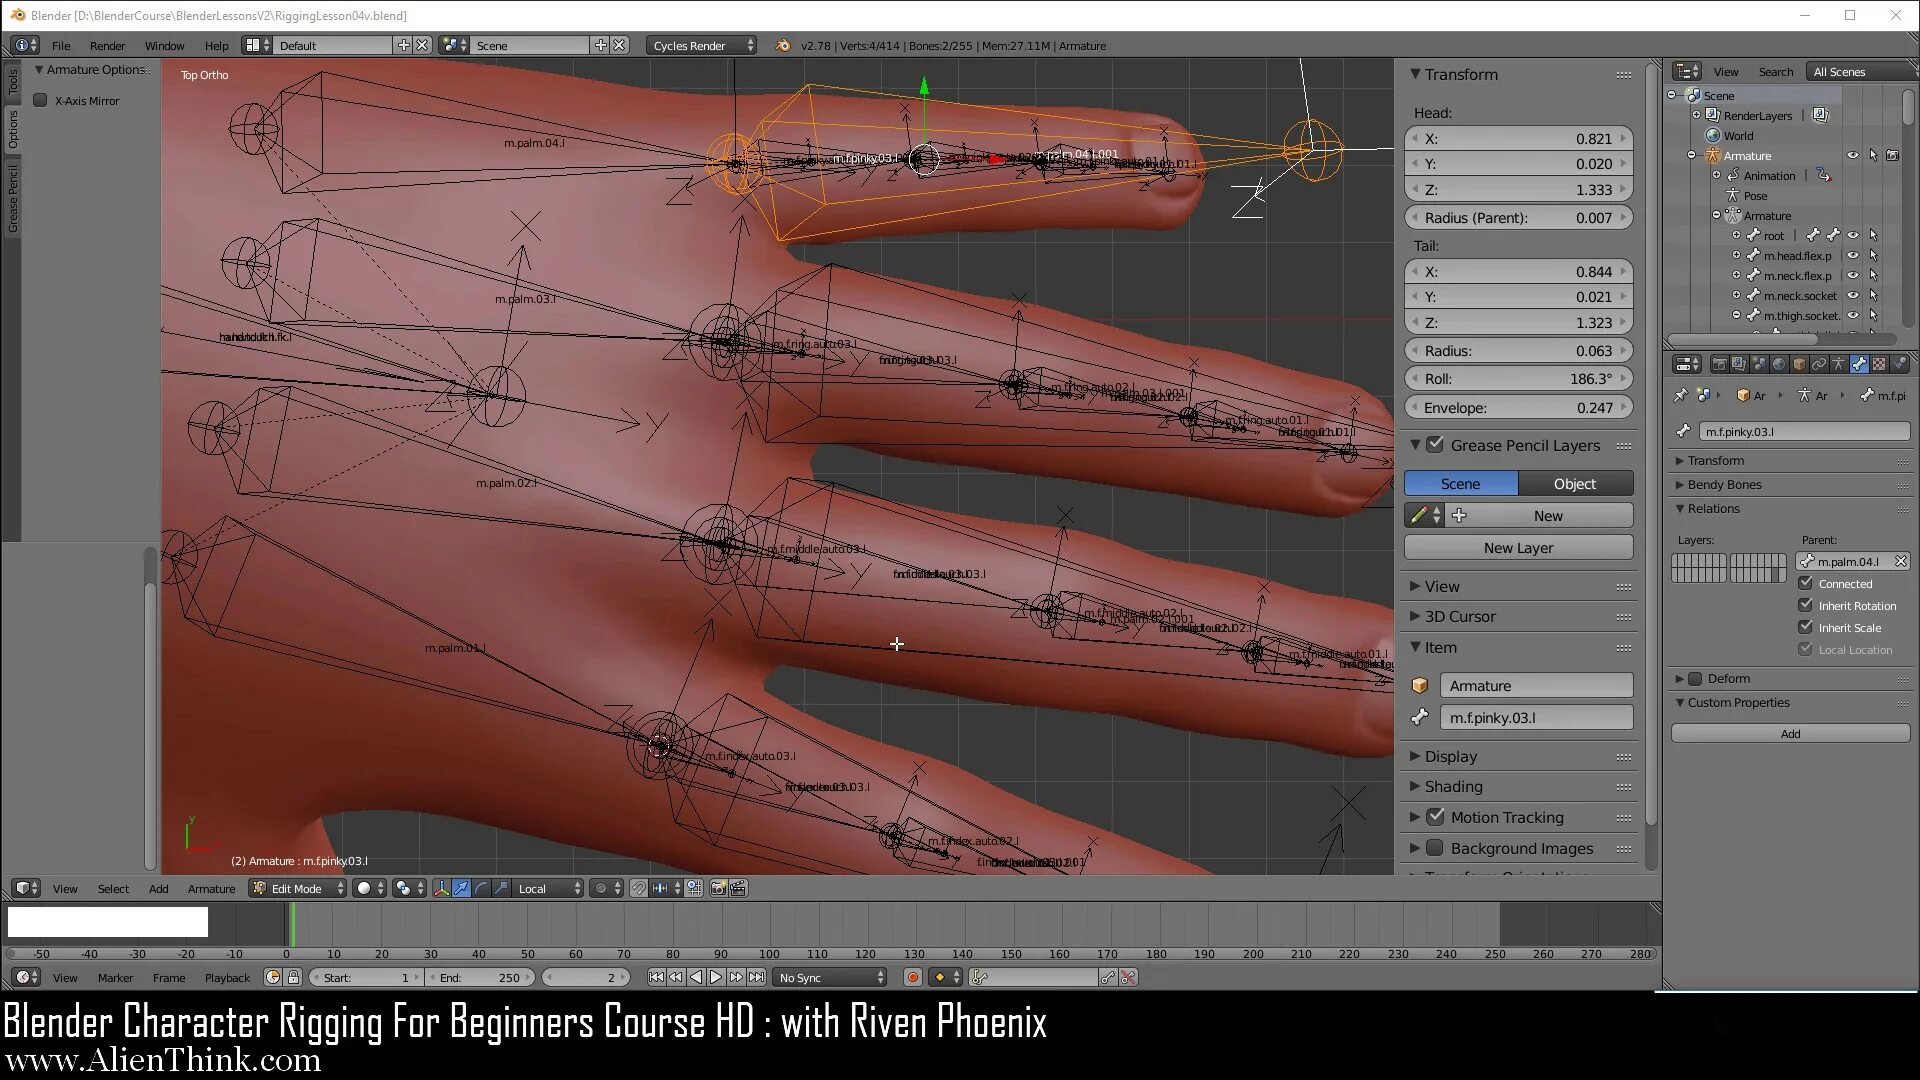Jump to the end frame

[756, 977]
